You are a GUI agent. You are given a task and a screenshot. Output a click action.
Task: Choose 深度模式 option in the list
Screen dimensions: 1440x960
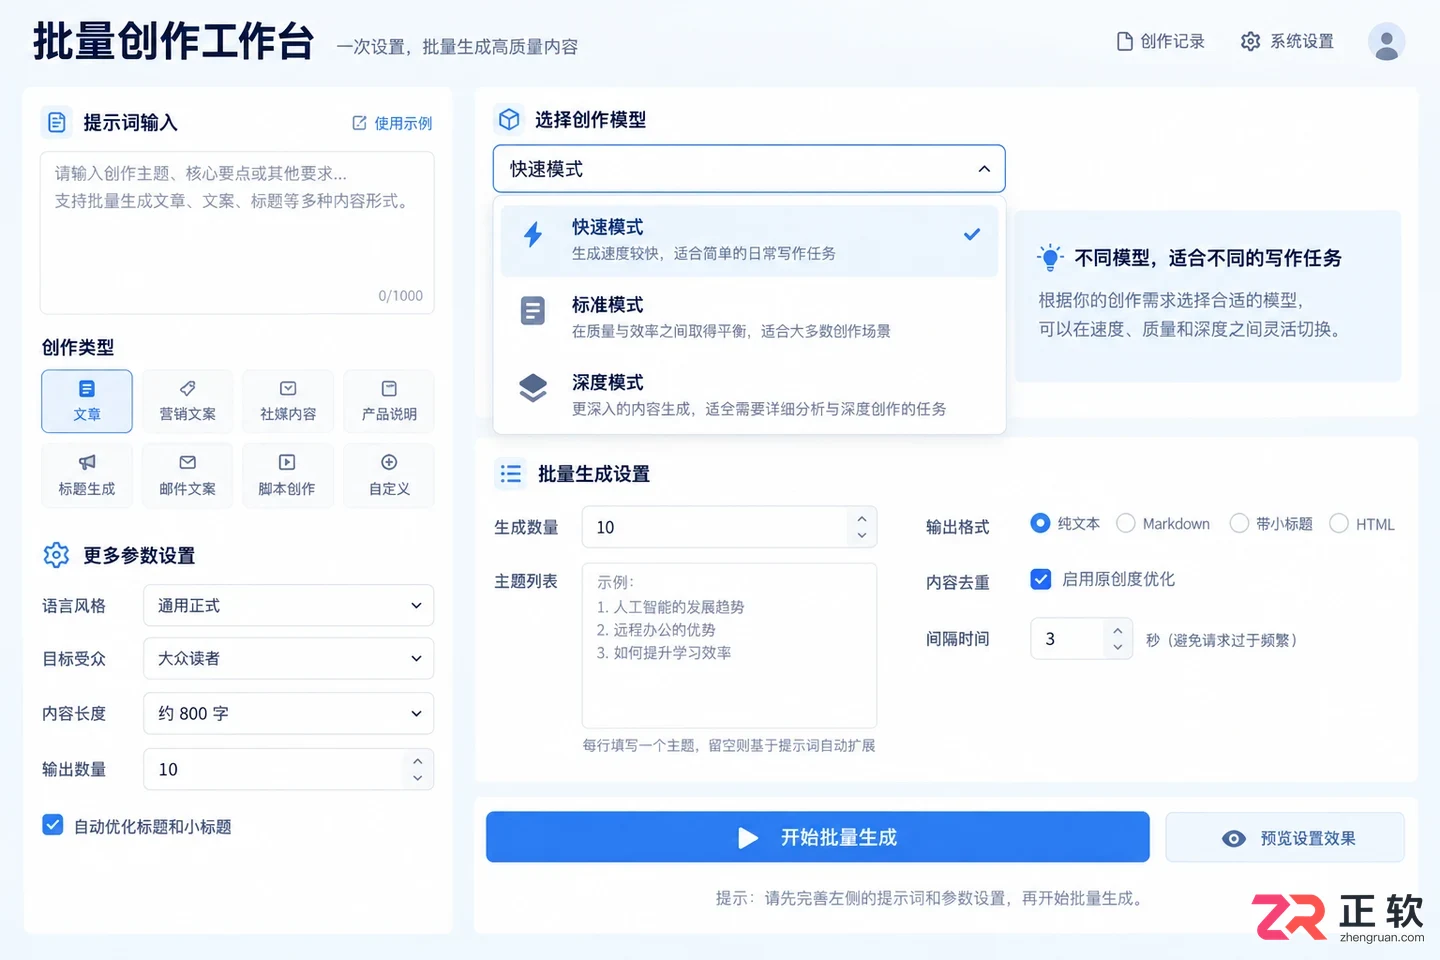749,395
